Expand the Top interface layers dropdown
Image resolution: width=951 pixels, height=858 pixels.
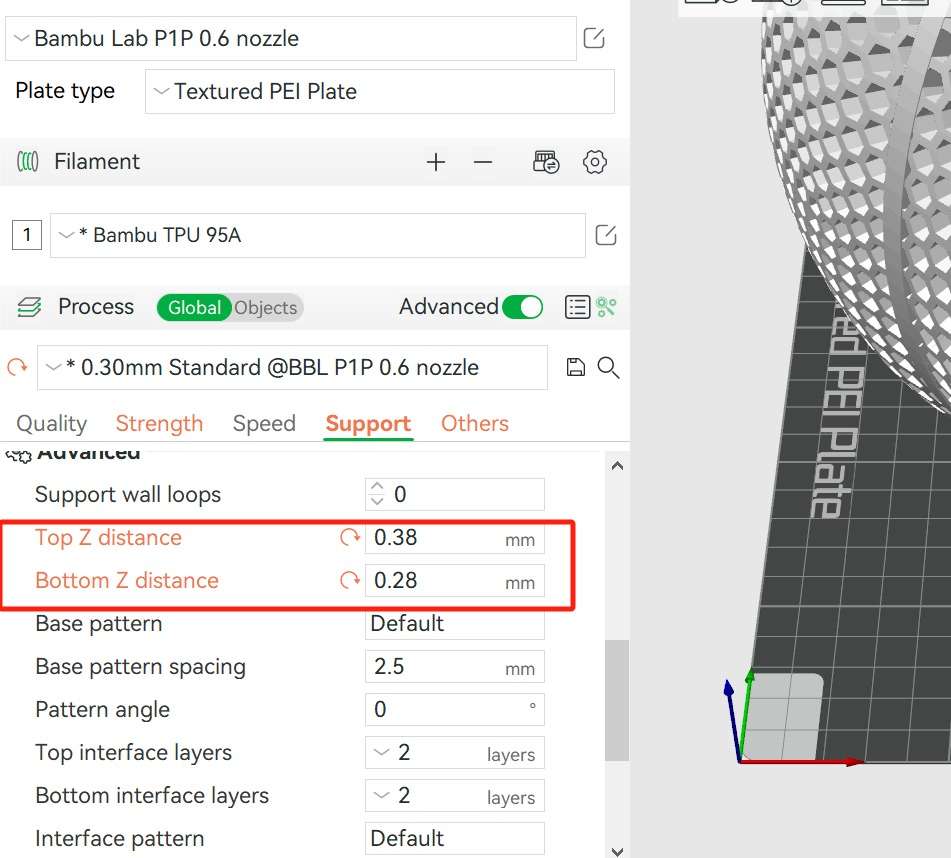click(x=454, y=753)
